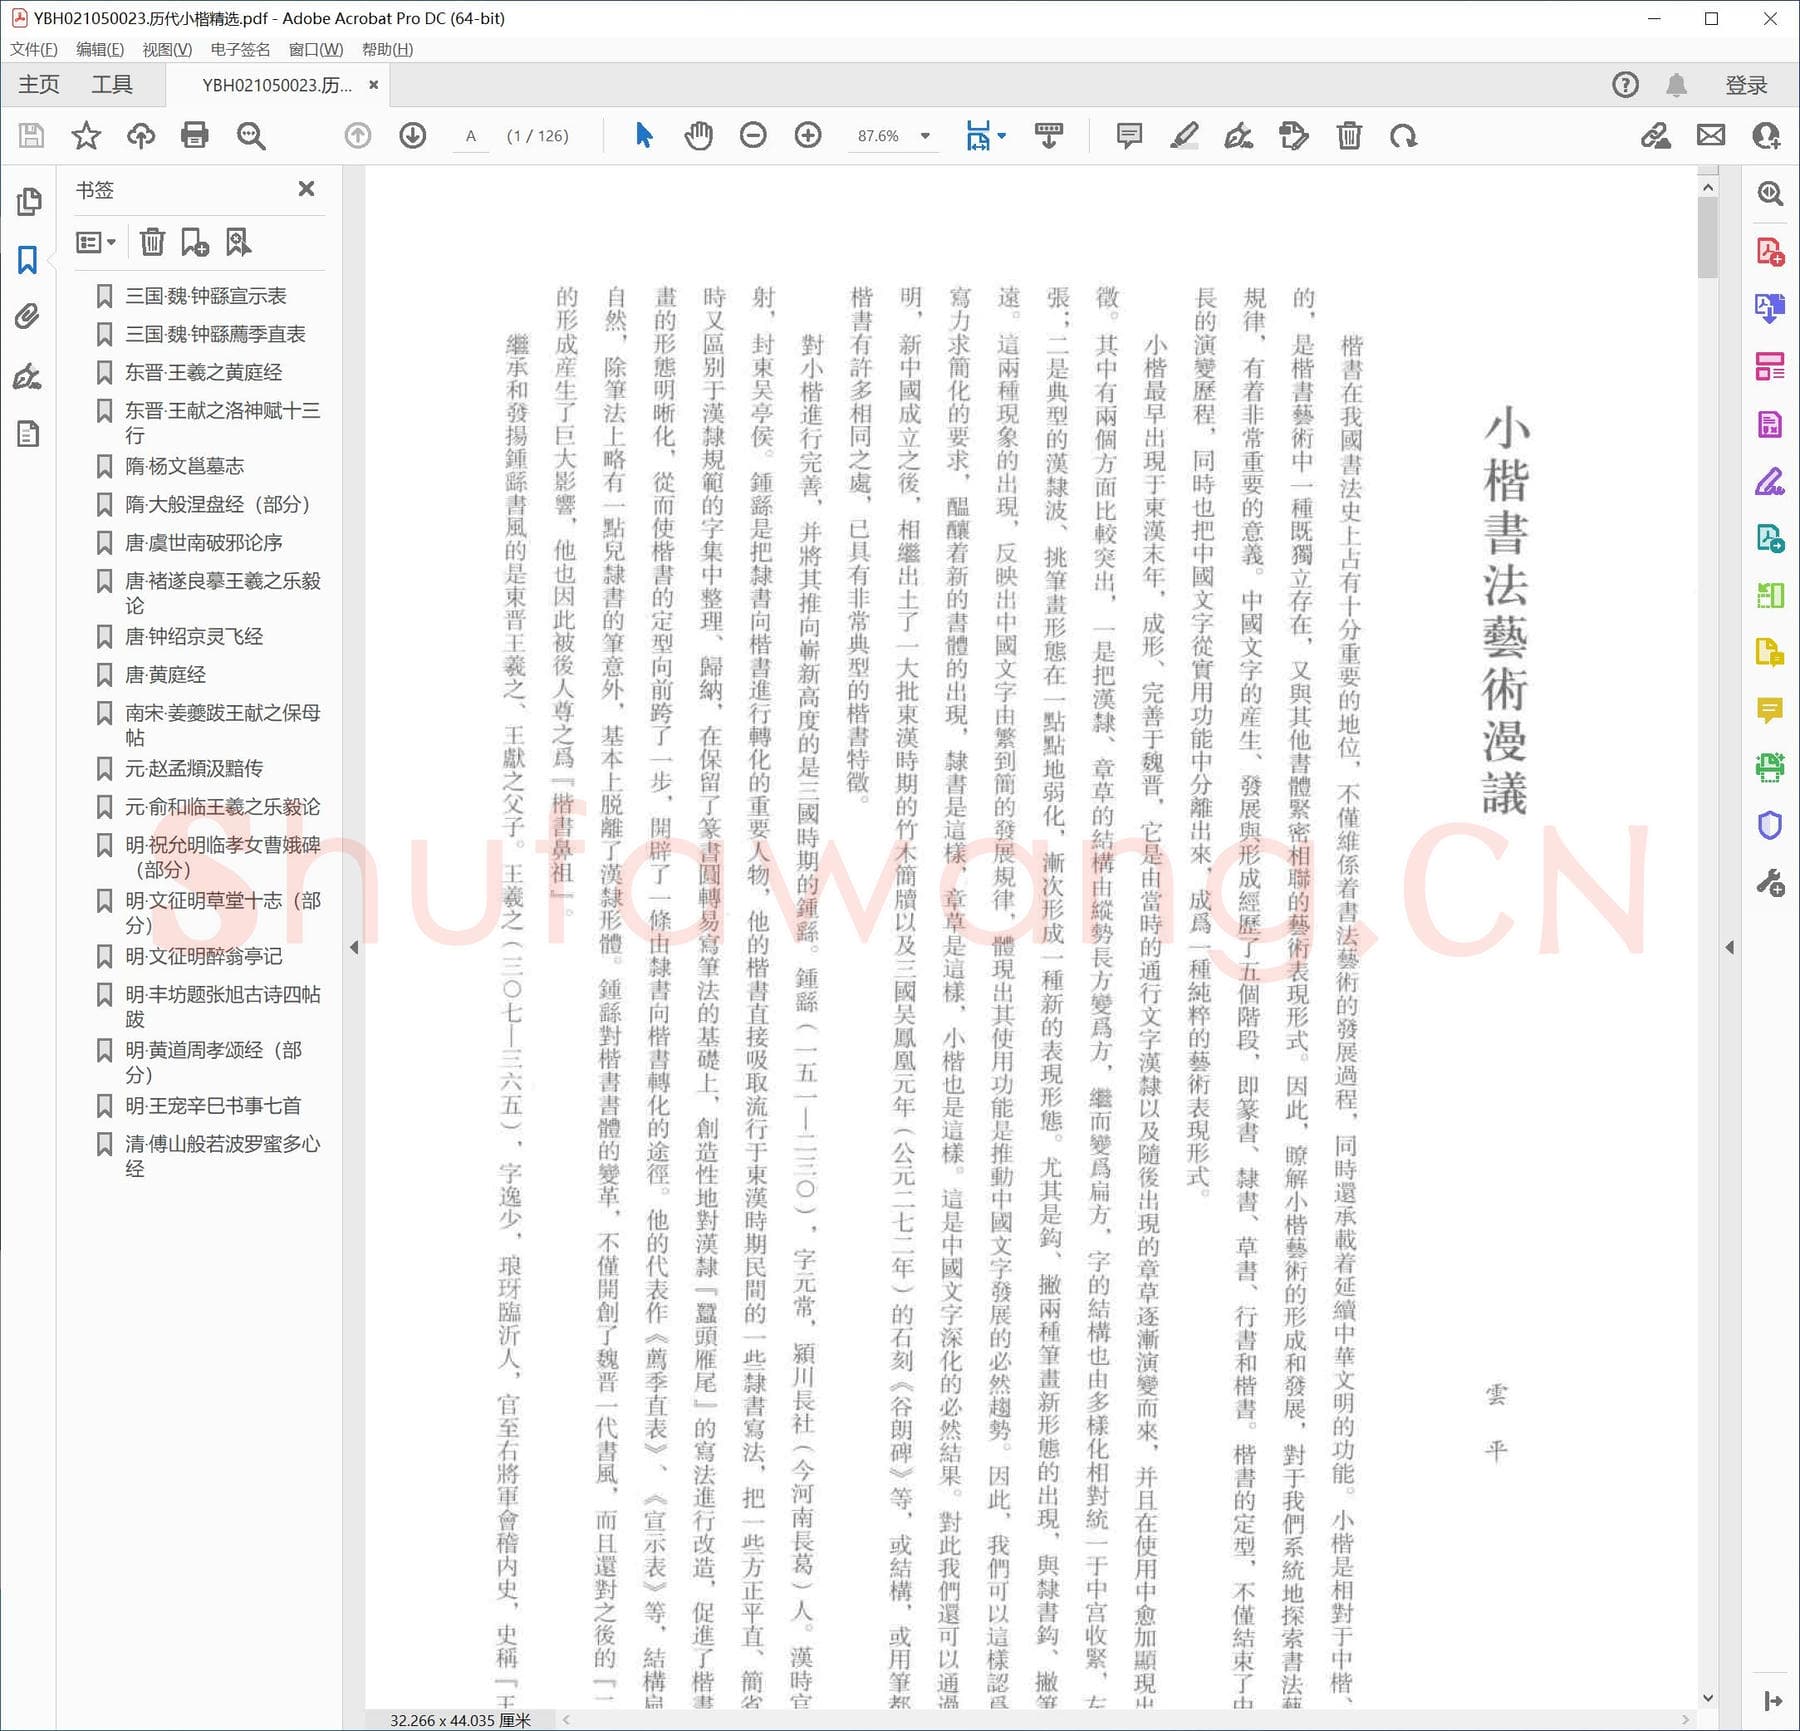Open bookmark 明·文征明醉翁亭记
Screen dimensions: 1800x1731
tap(203, 956)
